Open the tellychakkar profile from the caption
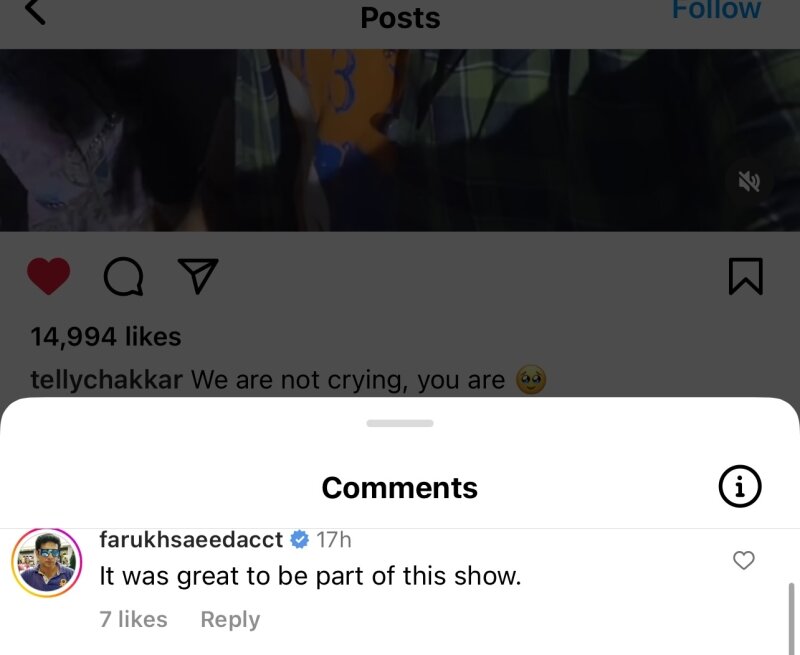 106,380
